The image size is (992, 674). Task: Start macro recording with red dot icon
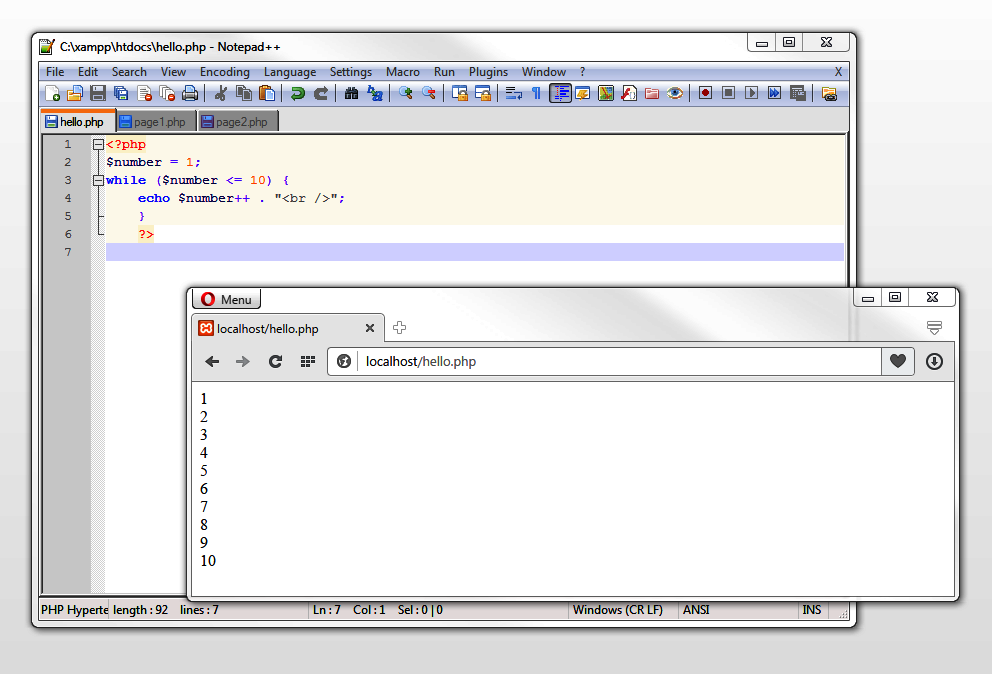(x=705, y=93)
